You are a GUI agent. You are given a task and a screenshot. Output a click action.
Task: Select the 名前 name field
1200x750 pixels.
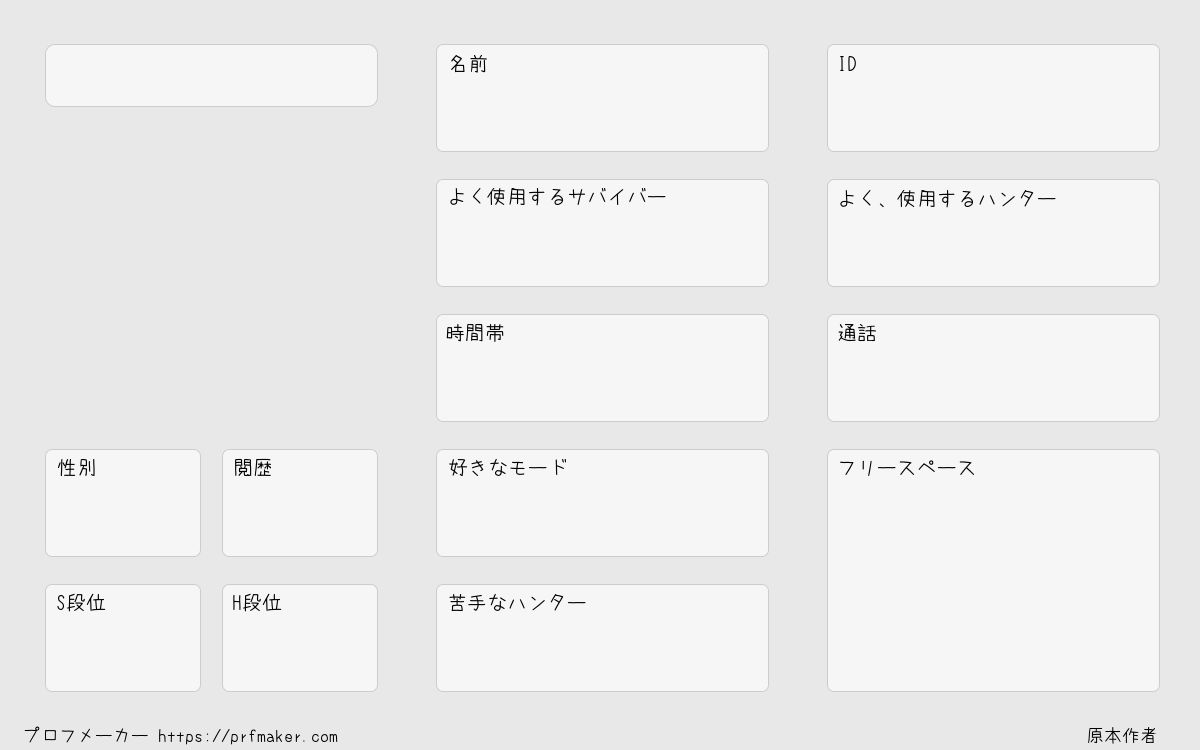[x=602, y=98]
